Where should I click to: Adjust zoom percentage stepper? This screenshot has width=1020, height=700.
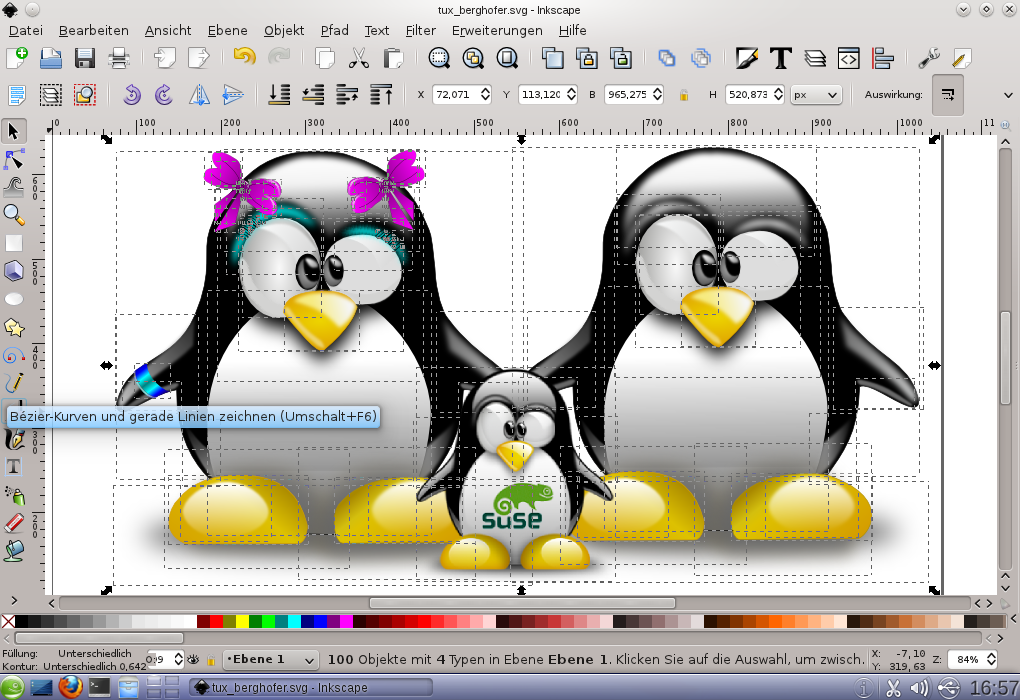click(991, 660)
